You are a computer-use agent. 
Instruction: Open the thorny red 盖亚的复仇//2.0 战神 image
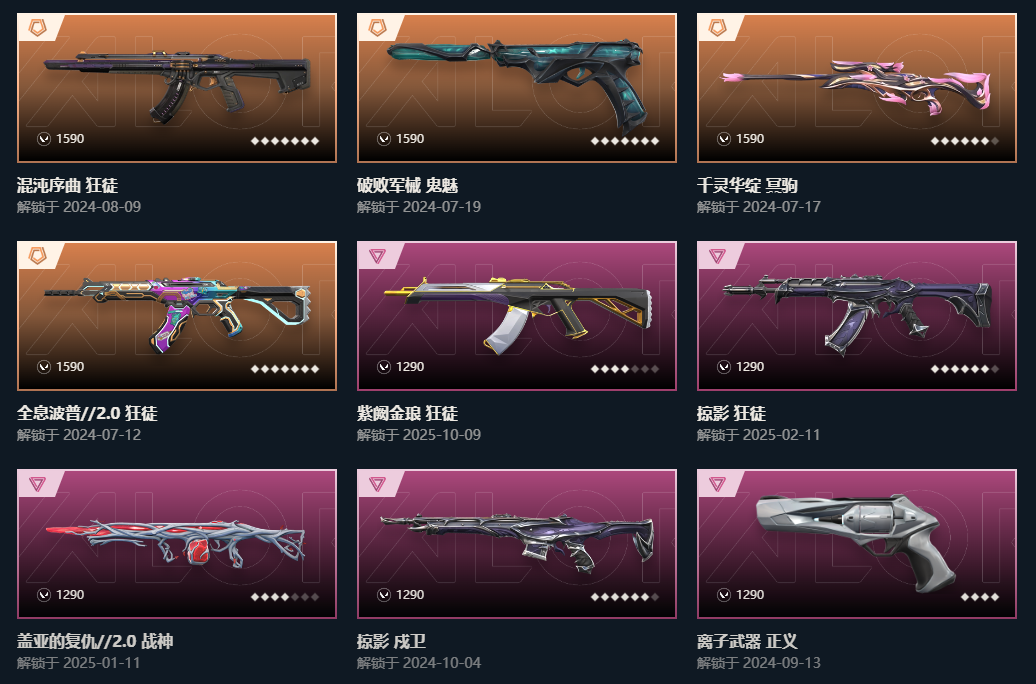176,543
